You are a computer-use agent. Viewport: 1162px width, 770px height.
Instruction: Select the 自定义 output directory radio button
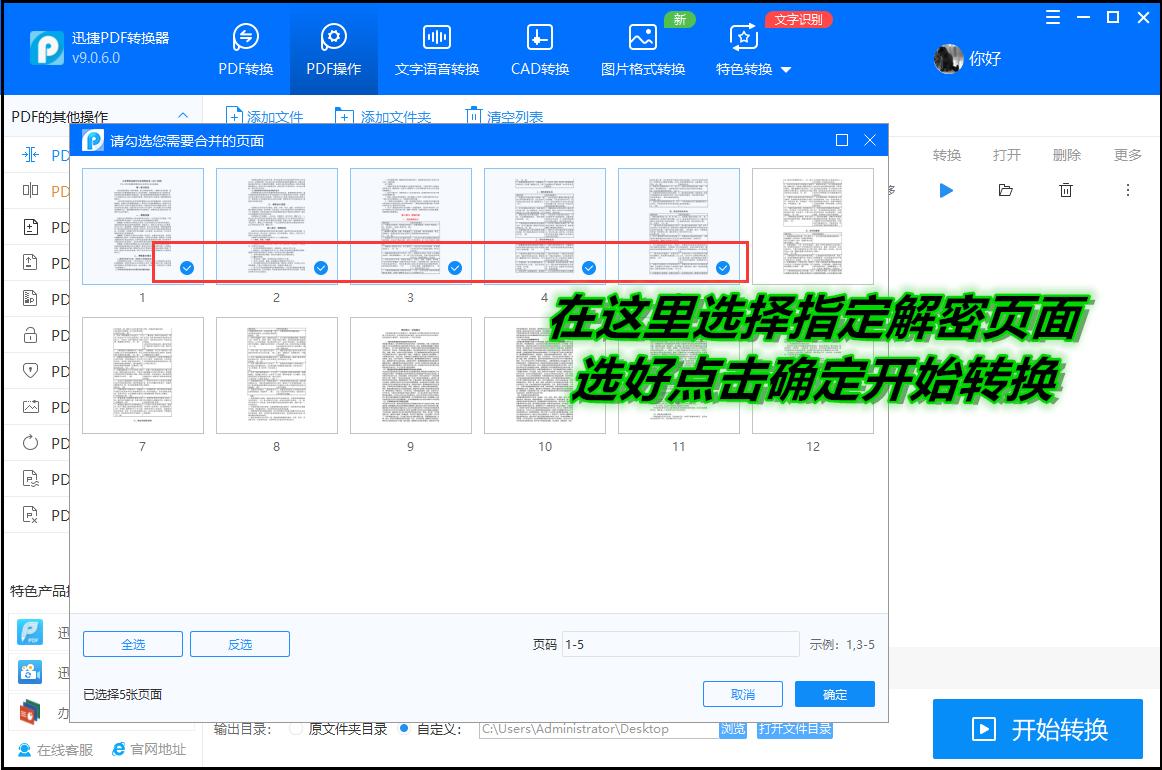[402, 727]
